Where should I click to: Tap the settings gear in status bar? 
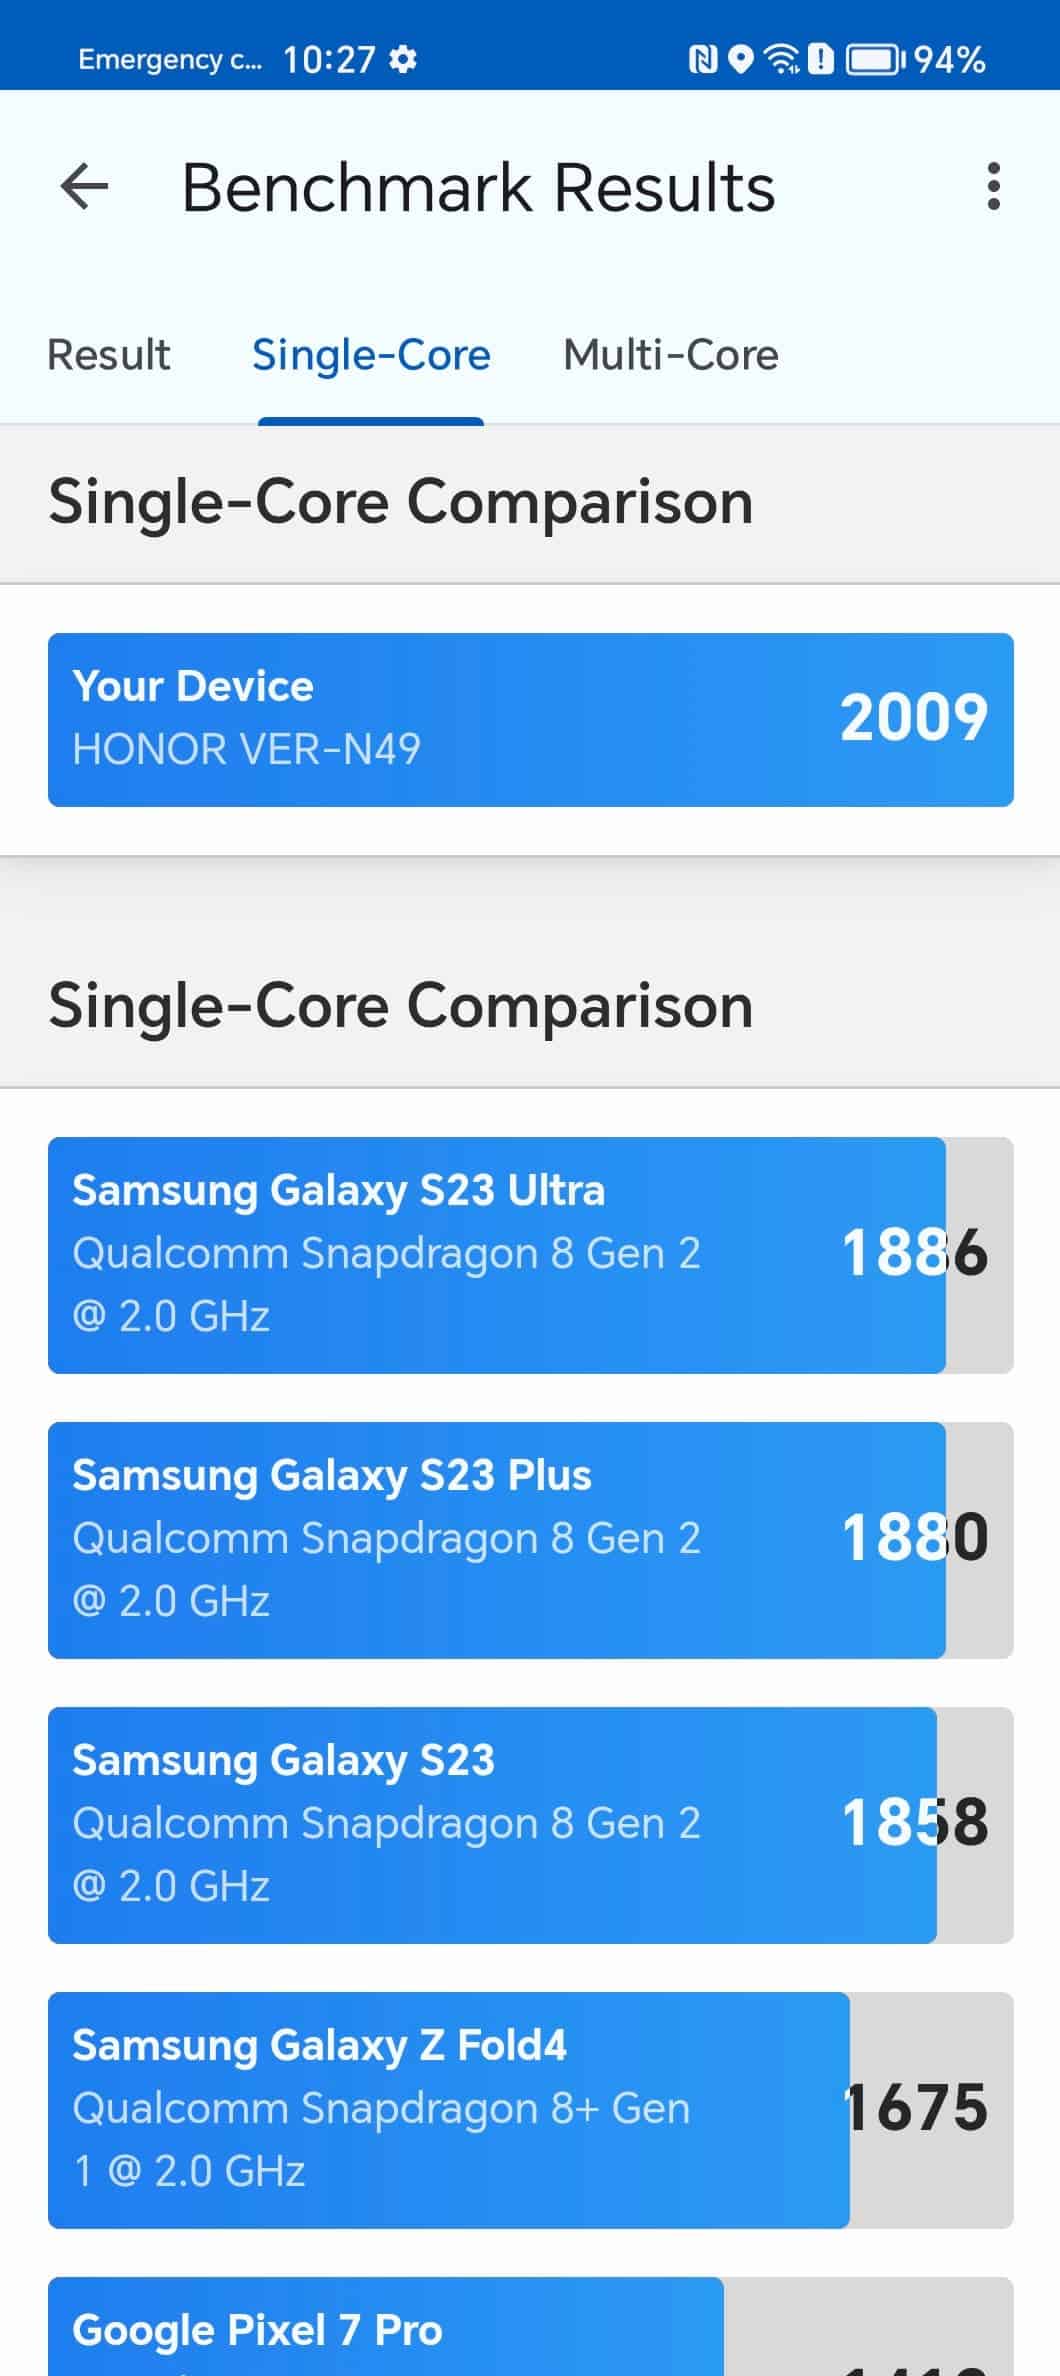[403, 60]
